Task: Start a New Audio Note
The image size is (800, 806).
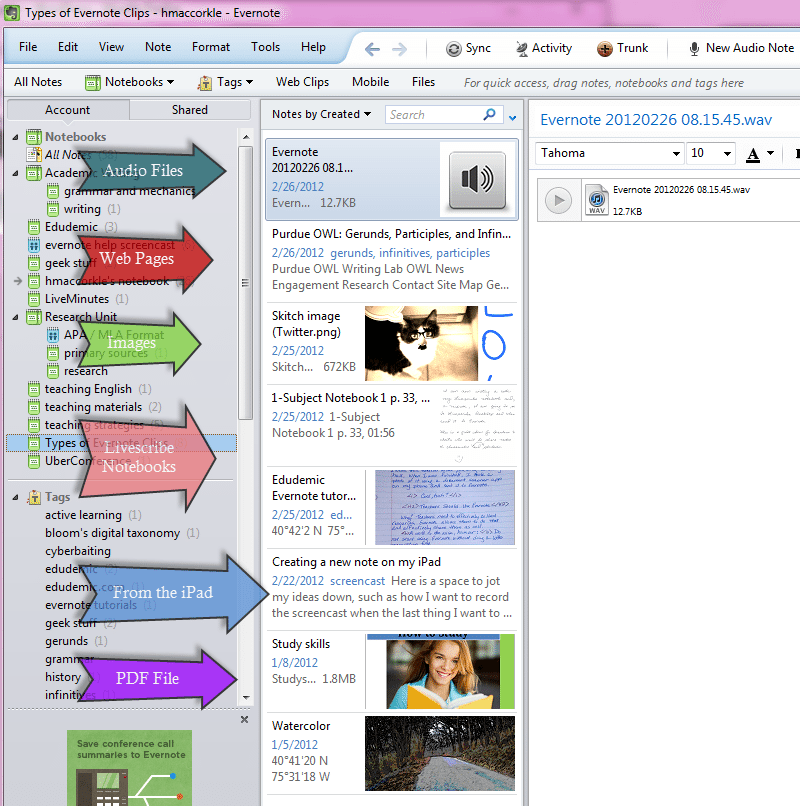Action: click(x=741, y=48)
